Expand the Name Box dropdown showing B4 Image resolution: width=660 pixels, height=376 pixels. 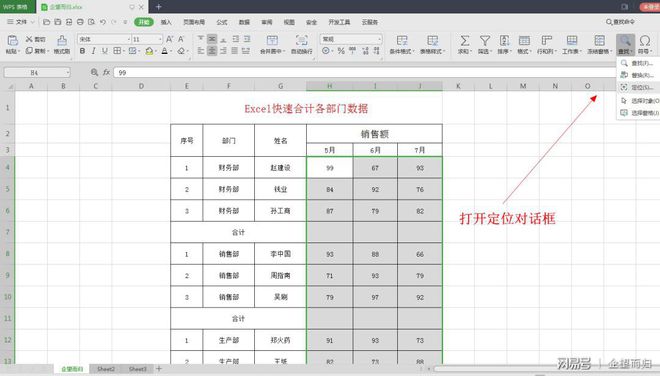pos(67,73)
